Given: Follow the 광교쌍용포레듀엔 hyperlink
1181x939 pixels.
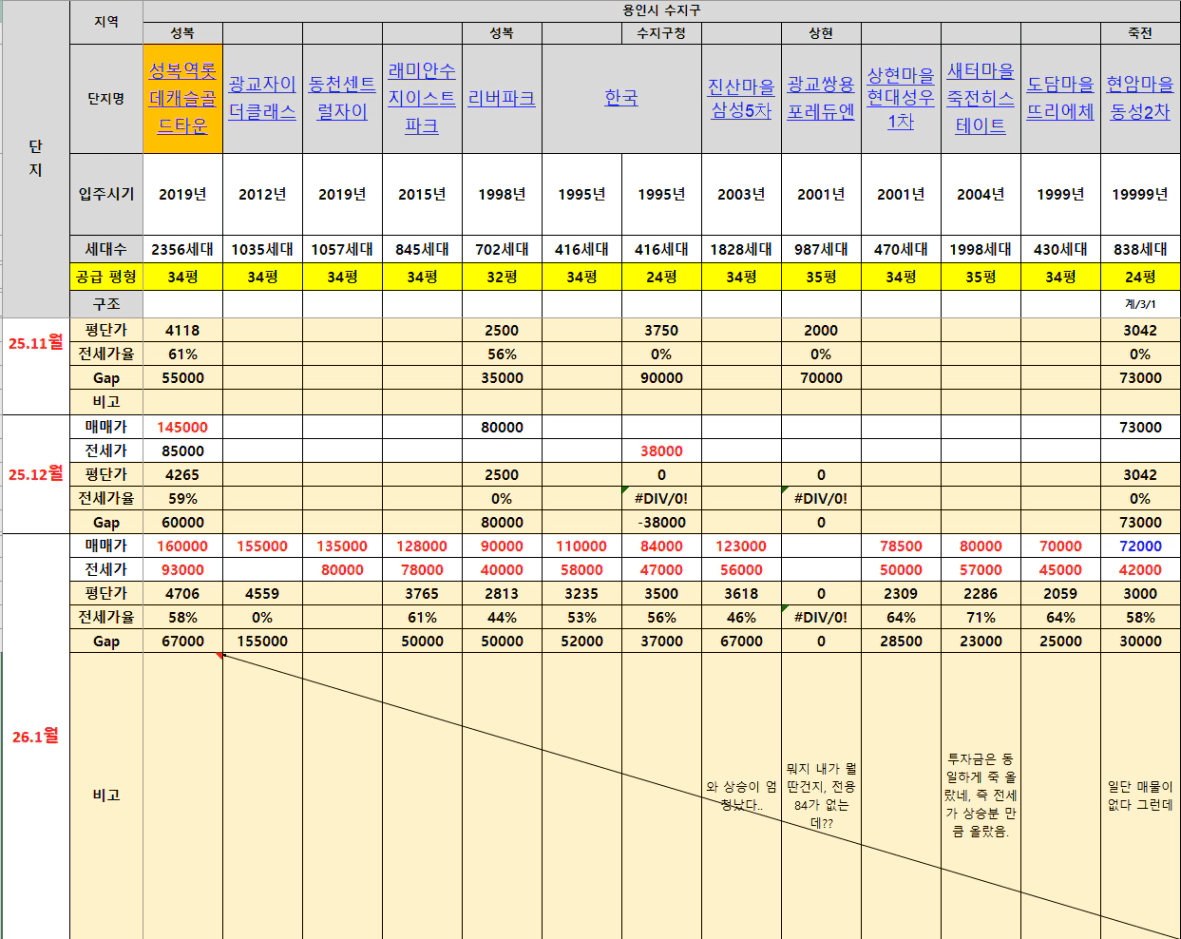Looking at the screenshot, I should tap(821, 97).
